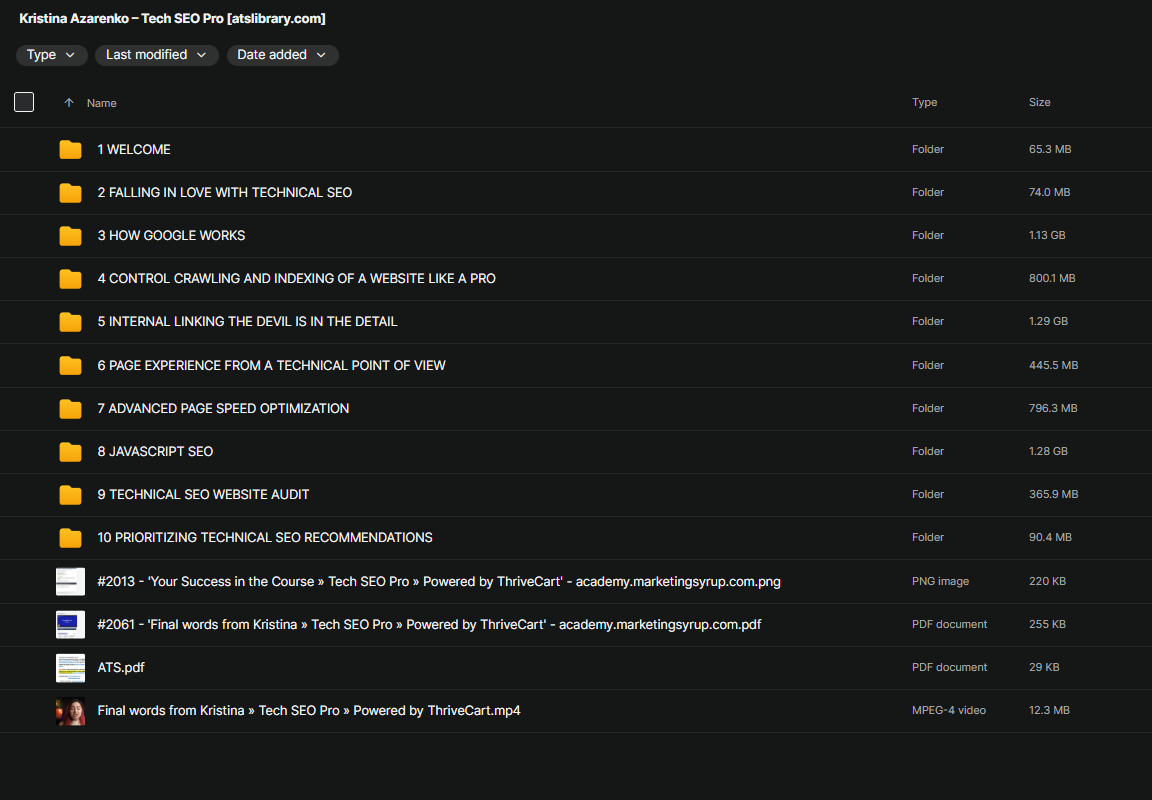Select the folder icon for 4 CONTROL CRAWLING AND INDEXING
Image resolution: width=1152 pixels, height=800 pixels.
tap(71, 279)
